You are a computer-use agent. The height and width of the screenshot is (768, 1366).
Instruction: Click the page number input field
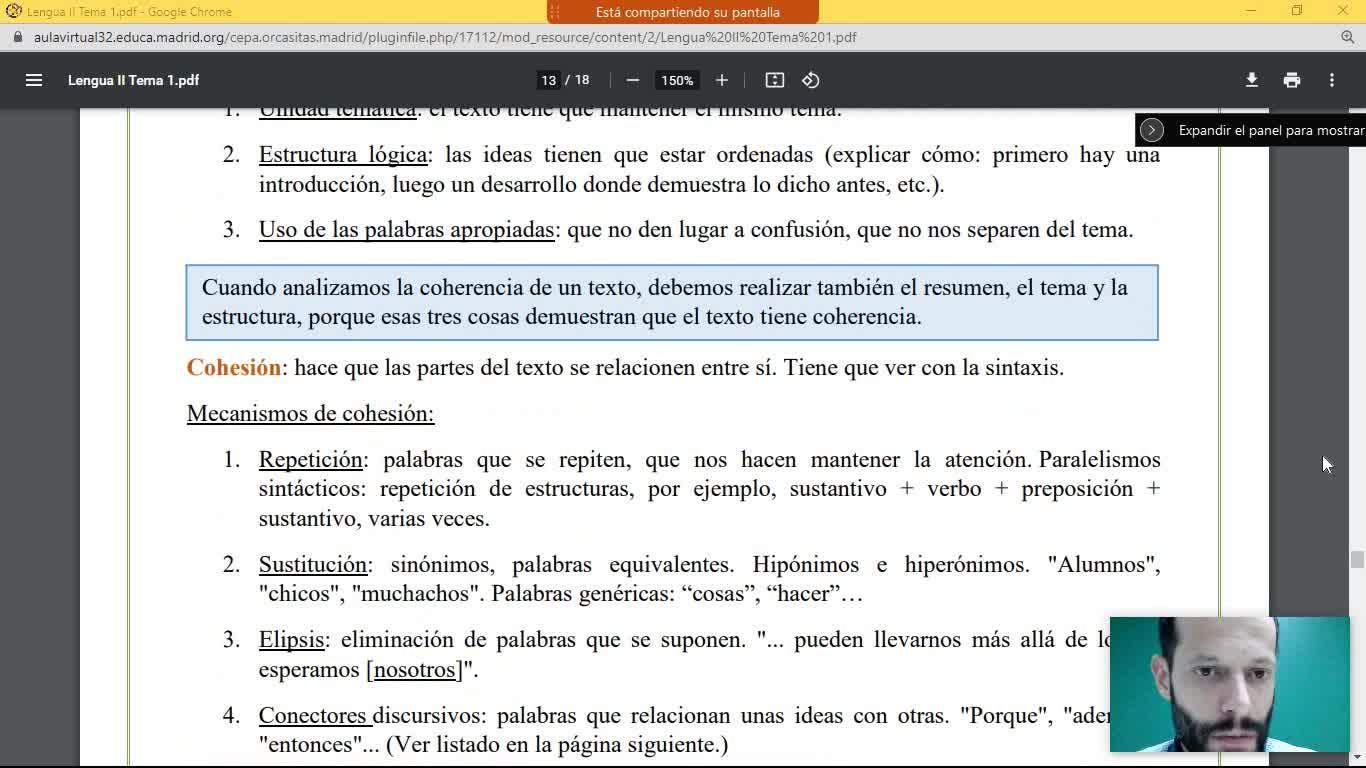click(548, 80)
